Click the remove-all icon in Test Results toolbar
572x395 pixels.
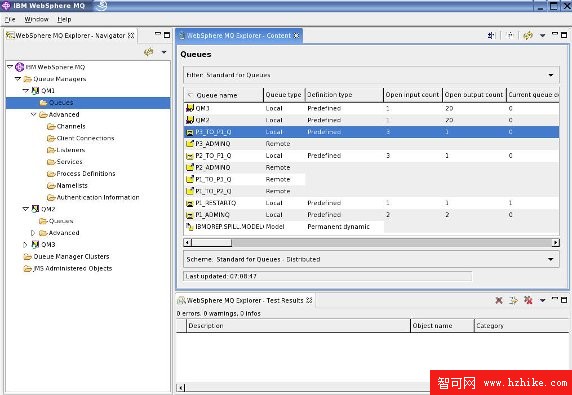528,300
